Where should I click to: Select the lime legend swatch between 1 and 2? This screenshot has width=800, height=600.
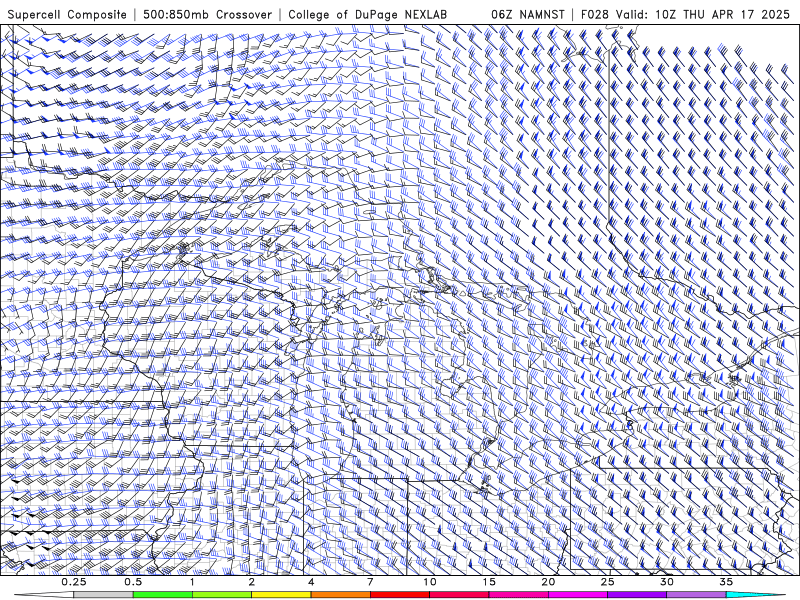click(222, 595)
